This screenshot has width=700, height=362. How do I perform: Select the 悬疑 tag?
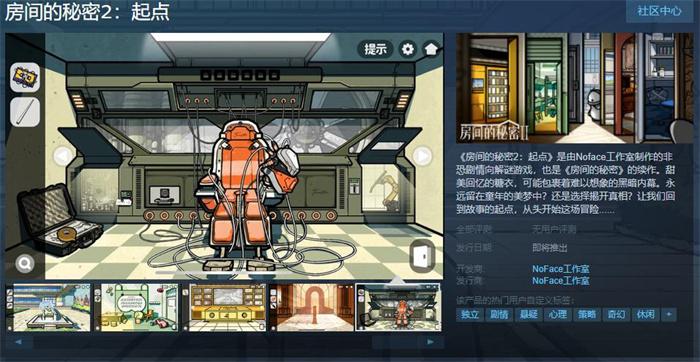[x=528, y=314]
